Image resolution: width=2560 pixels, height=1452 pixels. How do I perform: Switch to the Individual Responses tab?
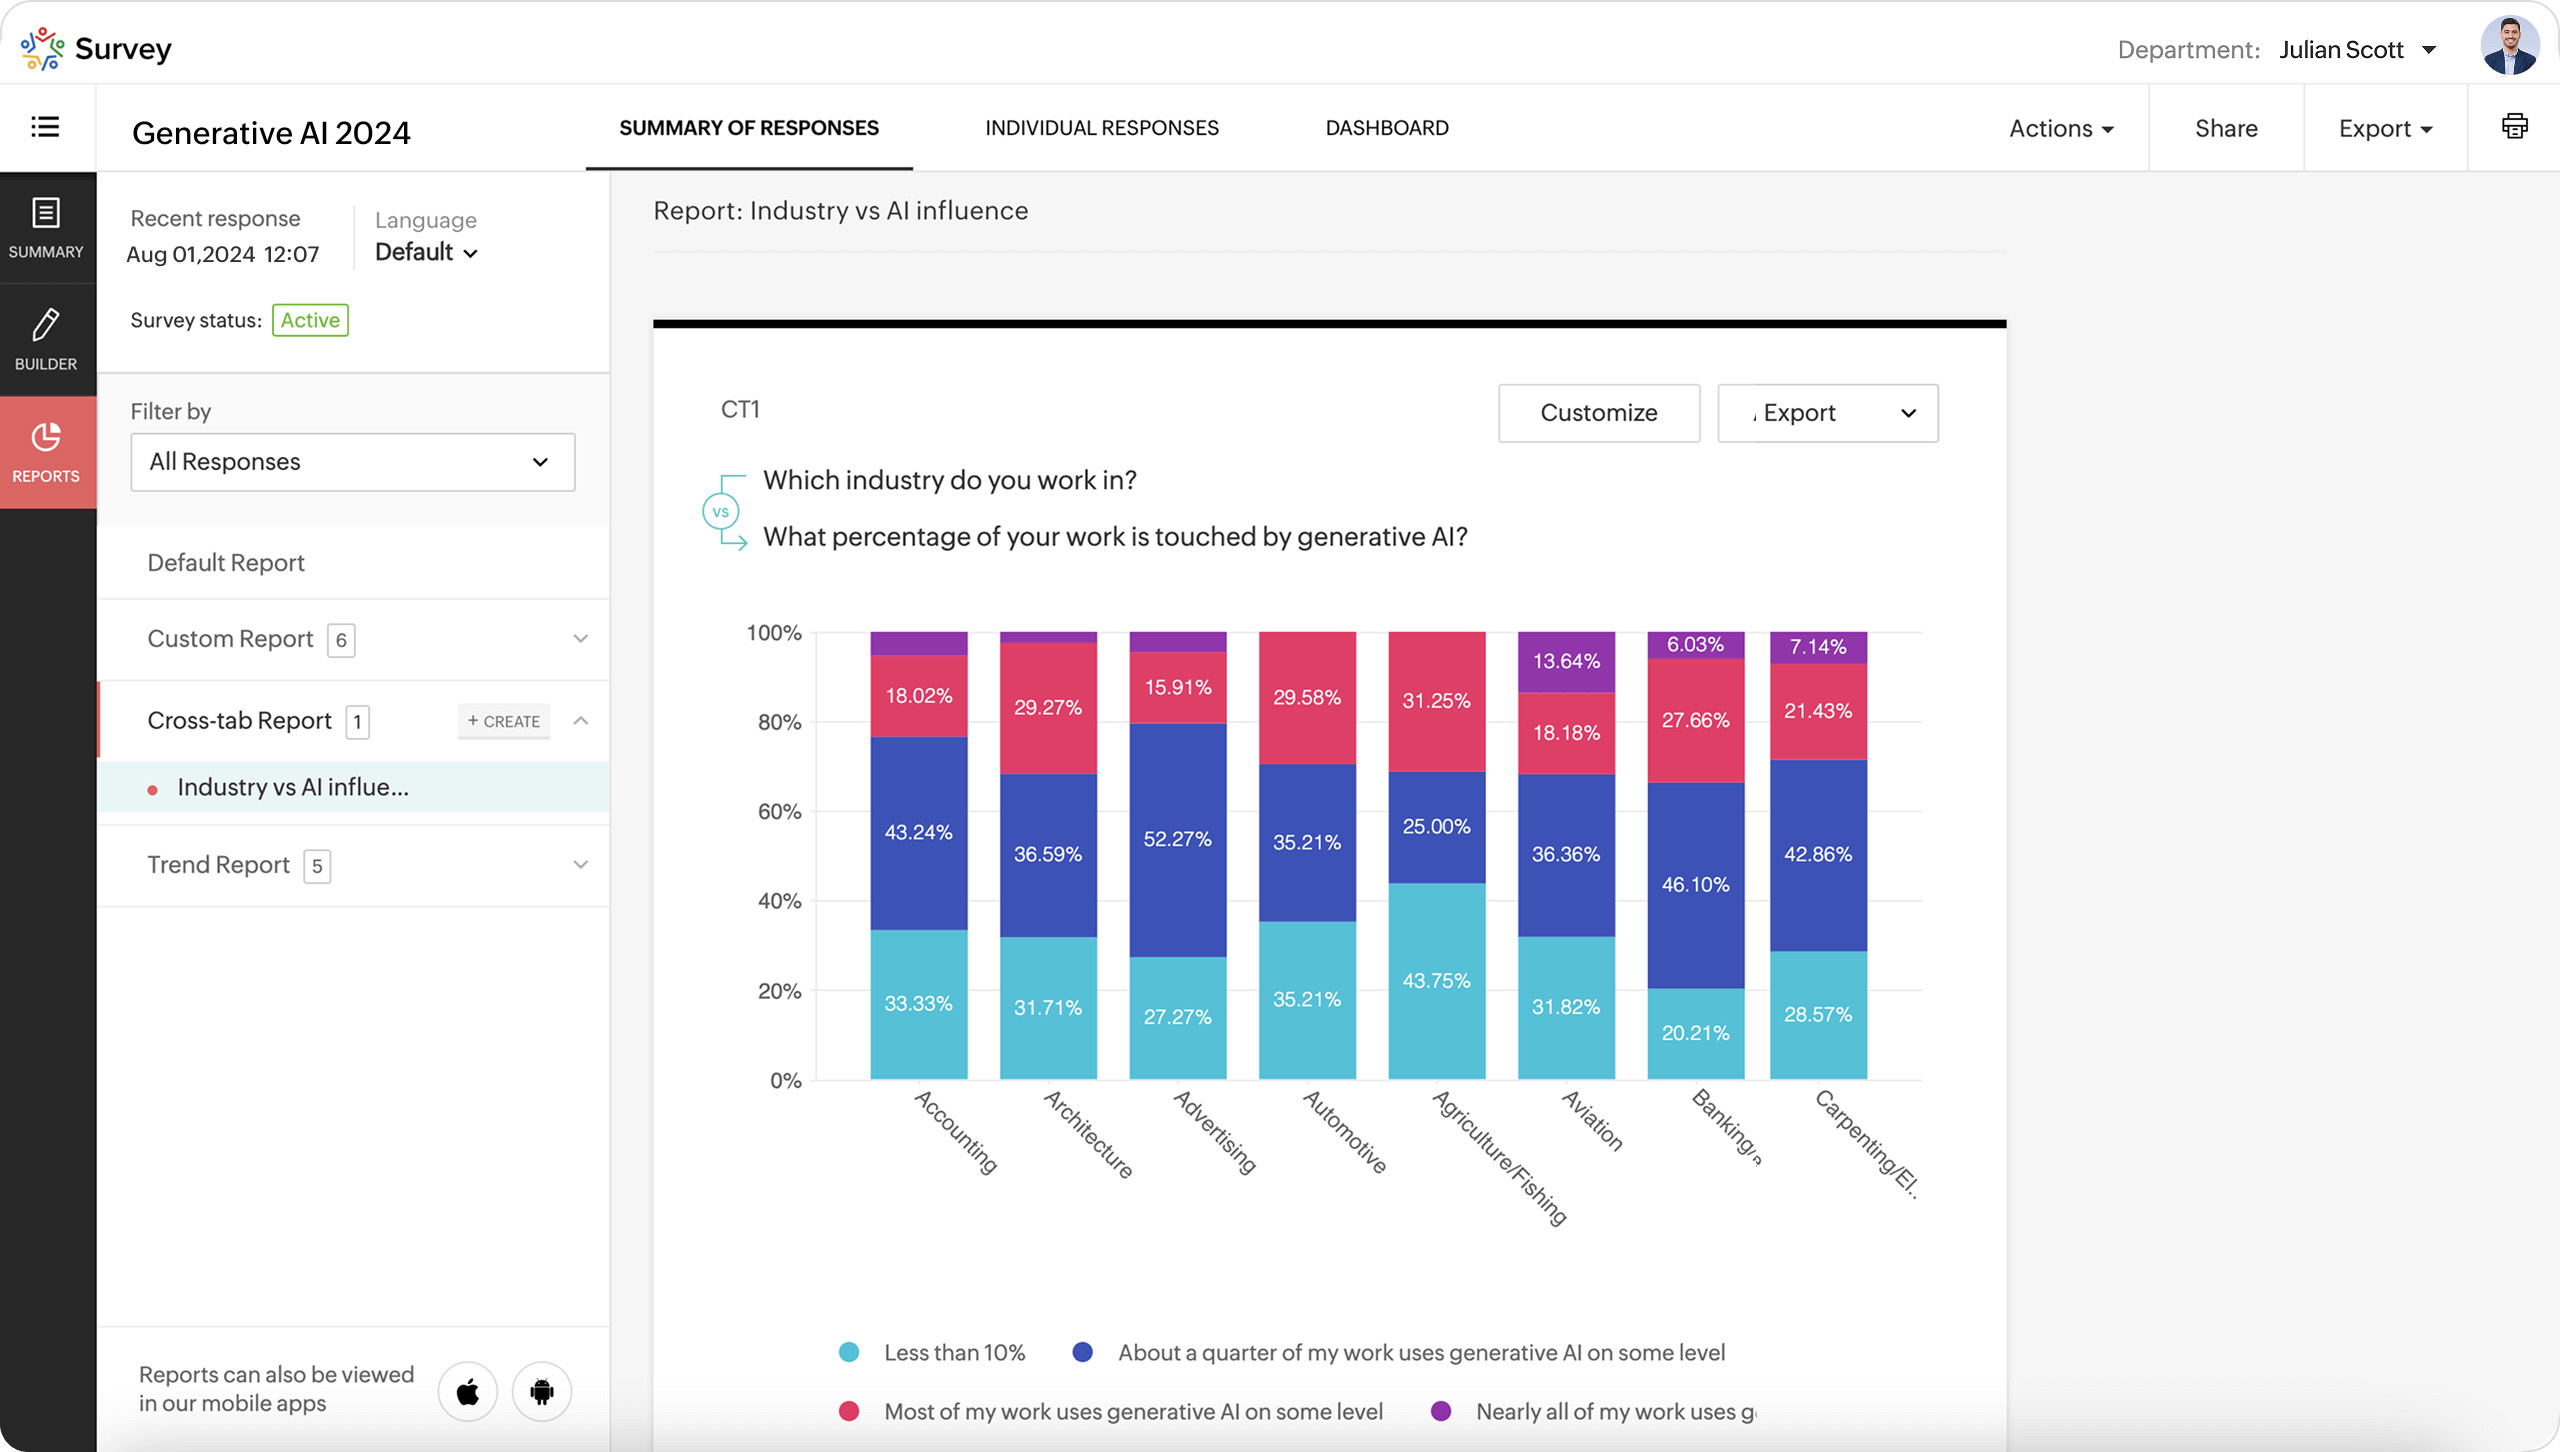pos(1101,128)
